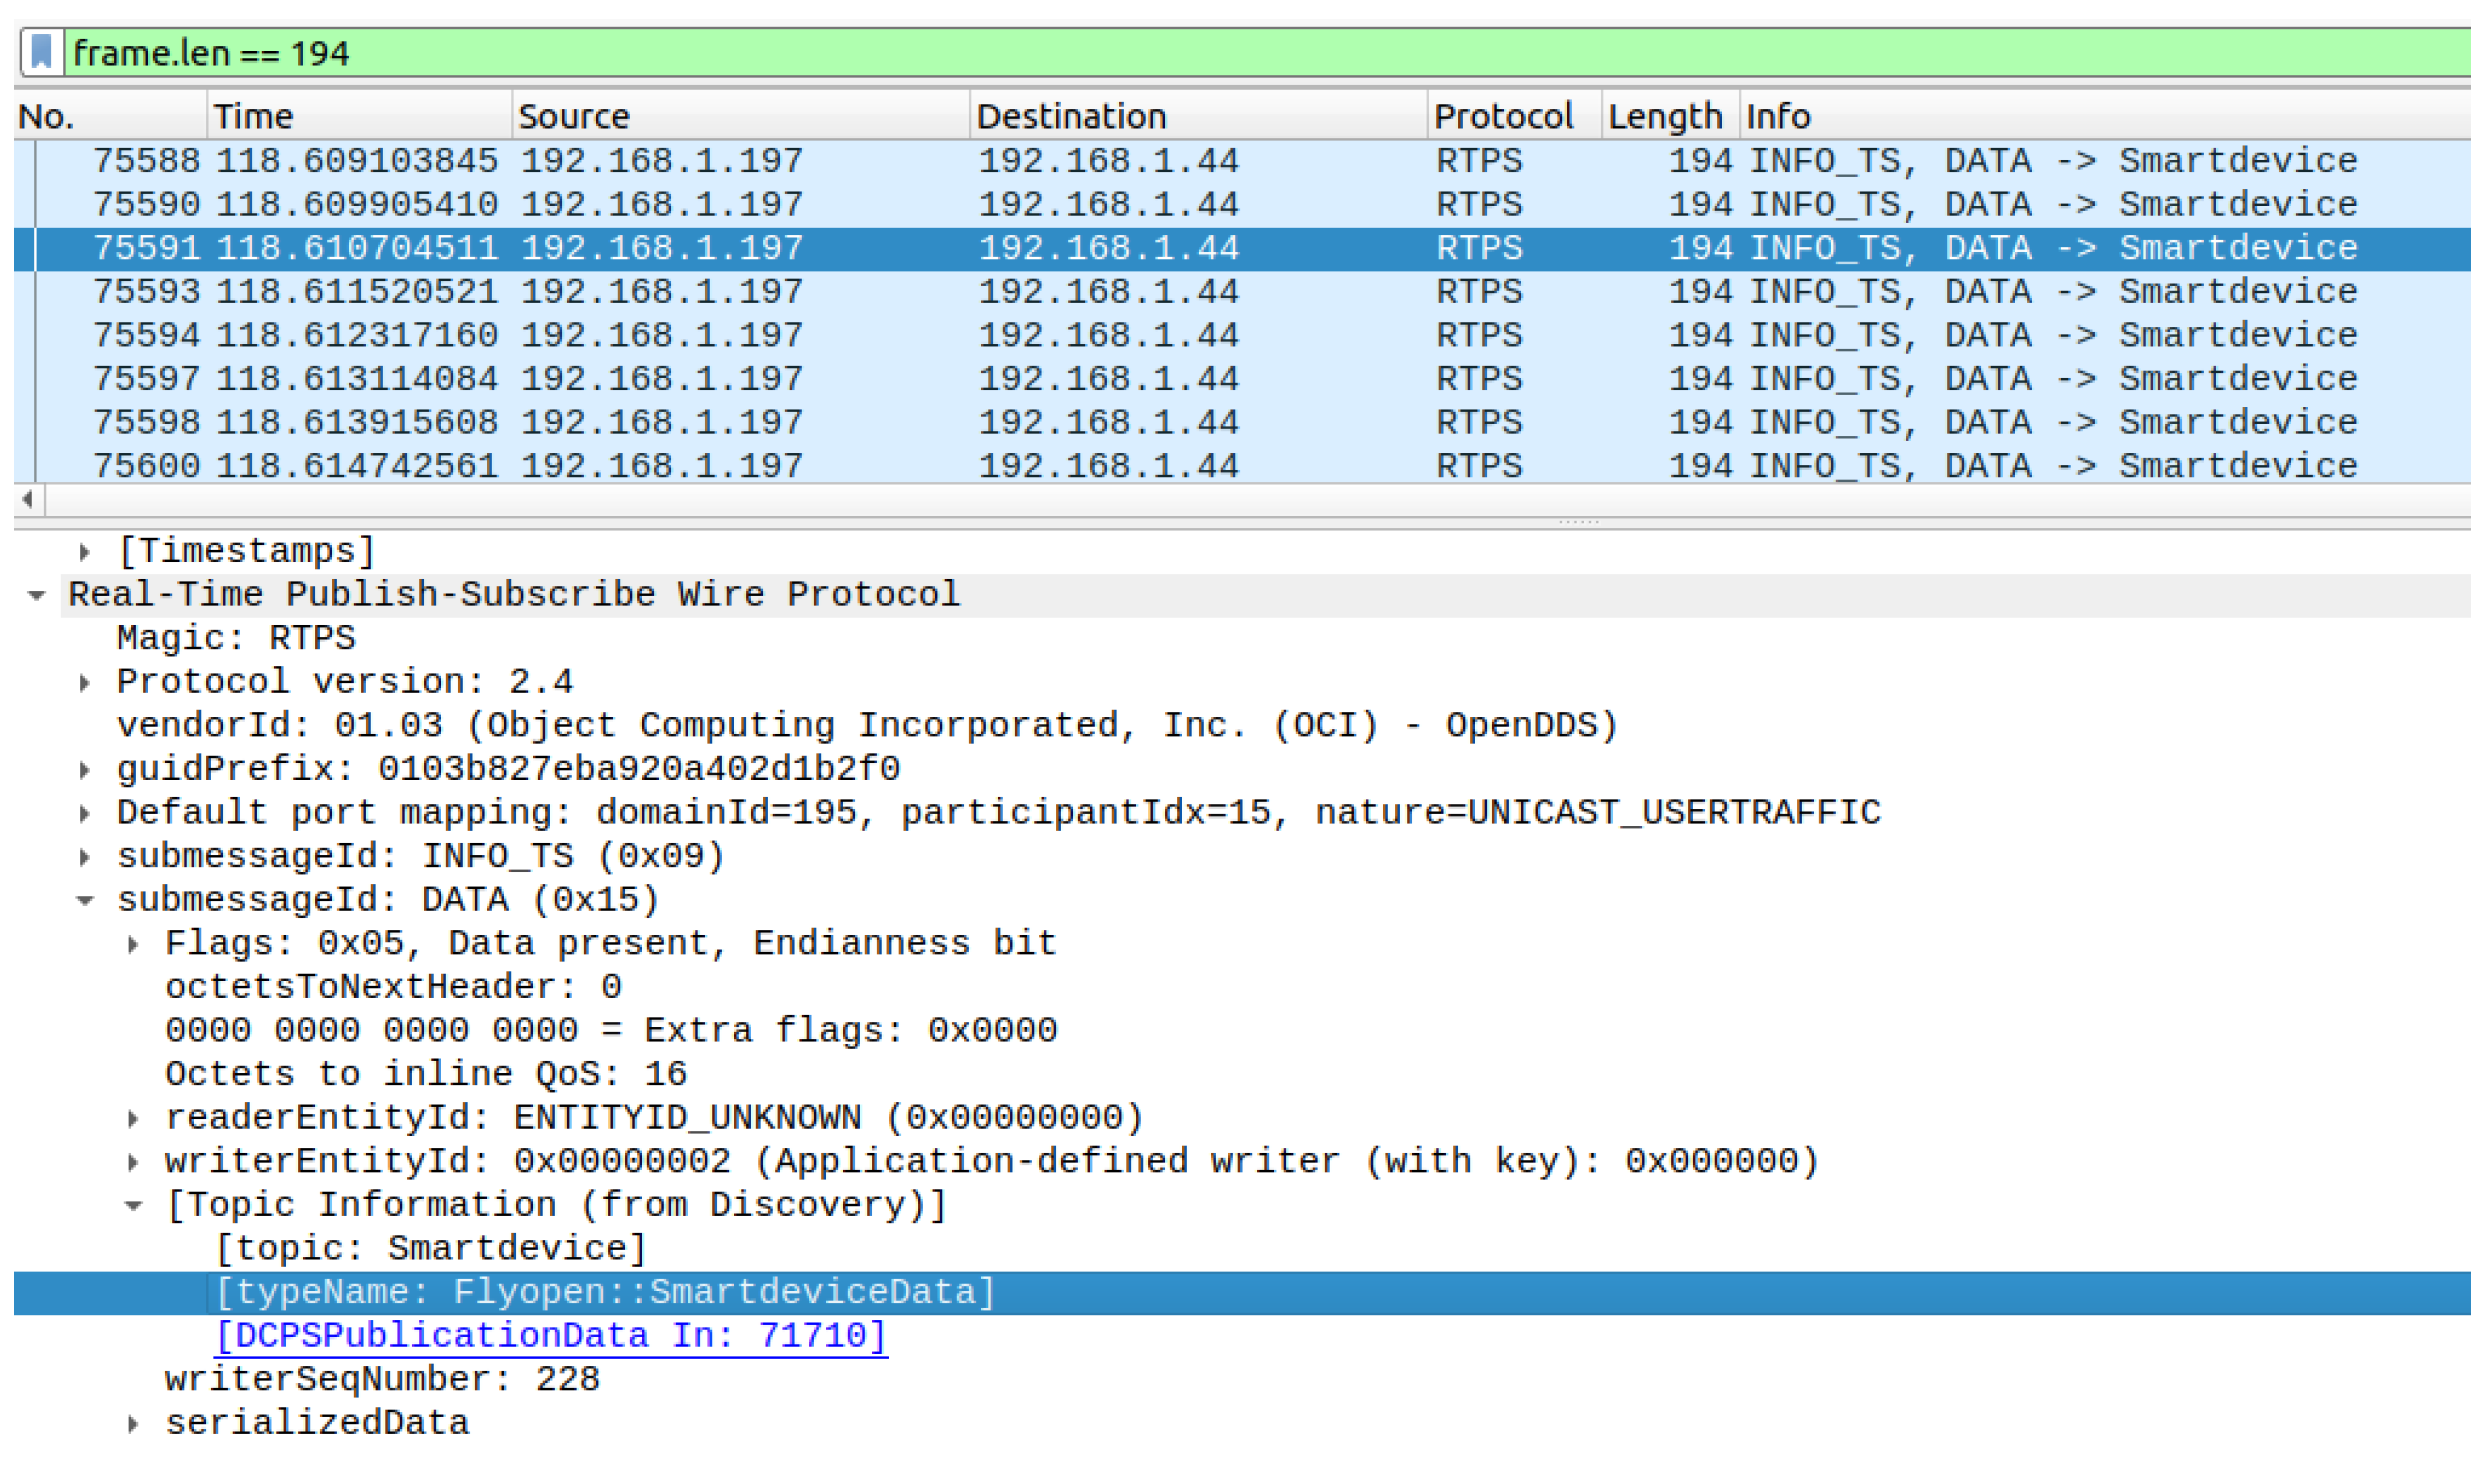The image size is (2490, 1462).
Task: Click the display filter bookmark icon
Action: [x=41, y=52]
